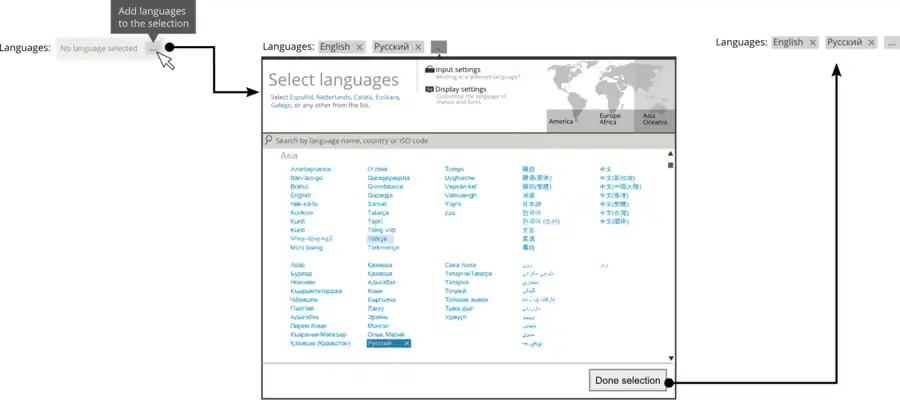Click the Display settings icon

429,89
